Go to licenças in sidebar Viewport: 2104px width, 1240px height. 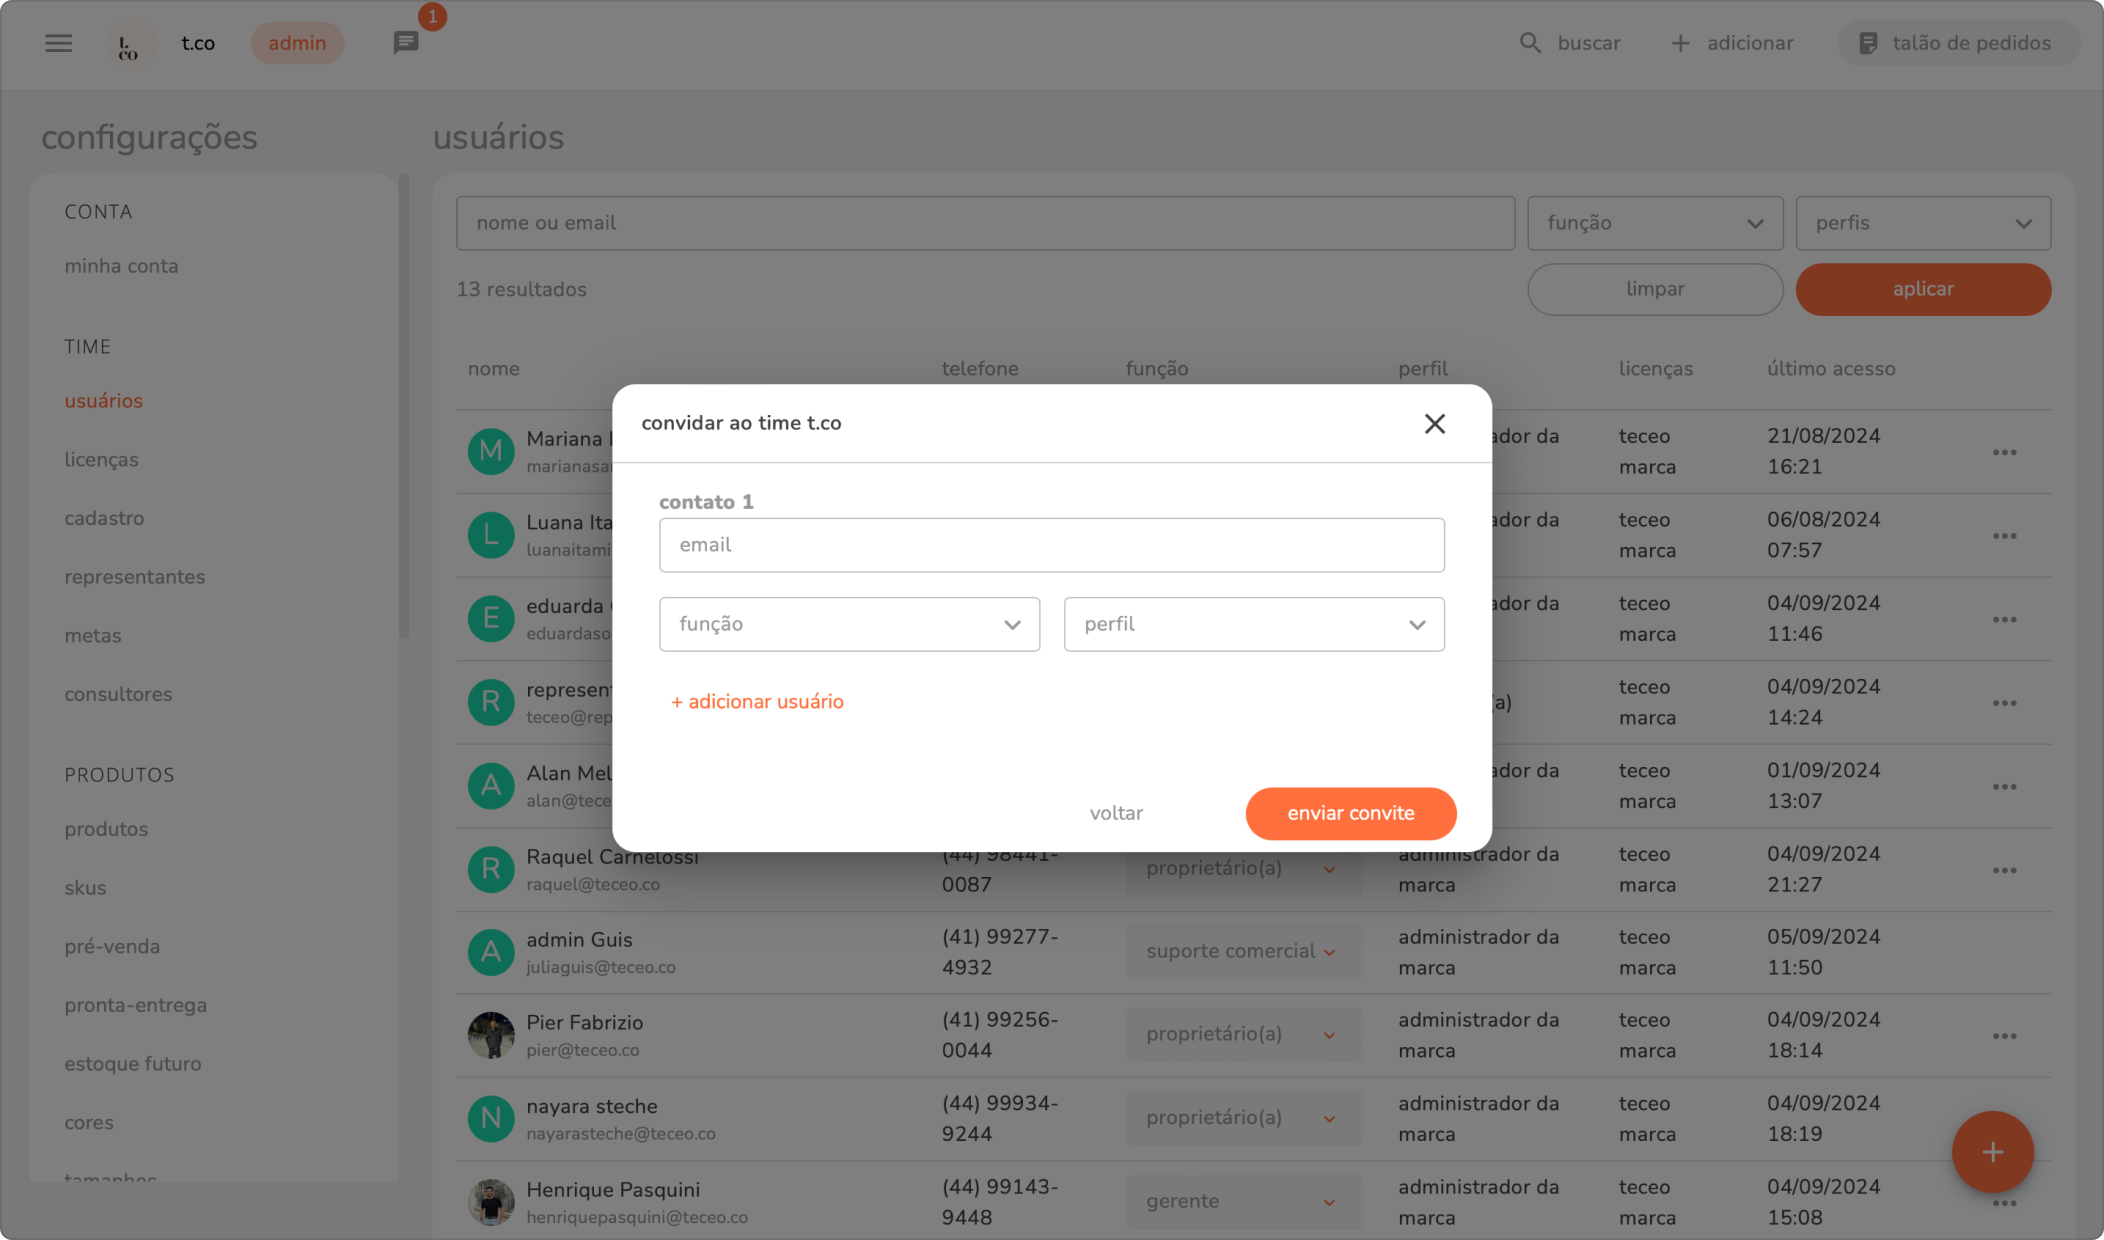pyautogui.click(x=101, y=460)
